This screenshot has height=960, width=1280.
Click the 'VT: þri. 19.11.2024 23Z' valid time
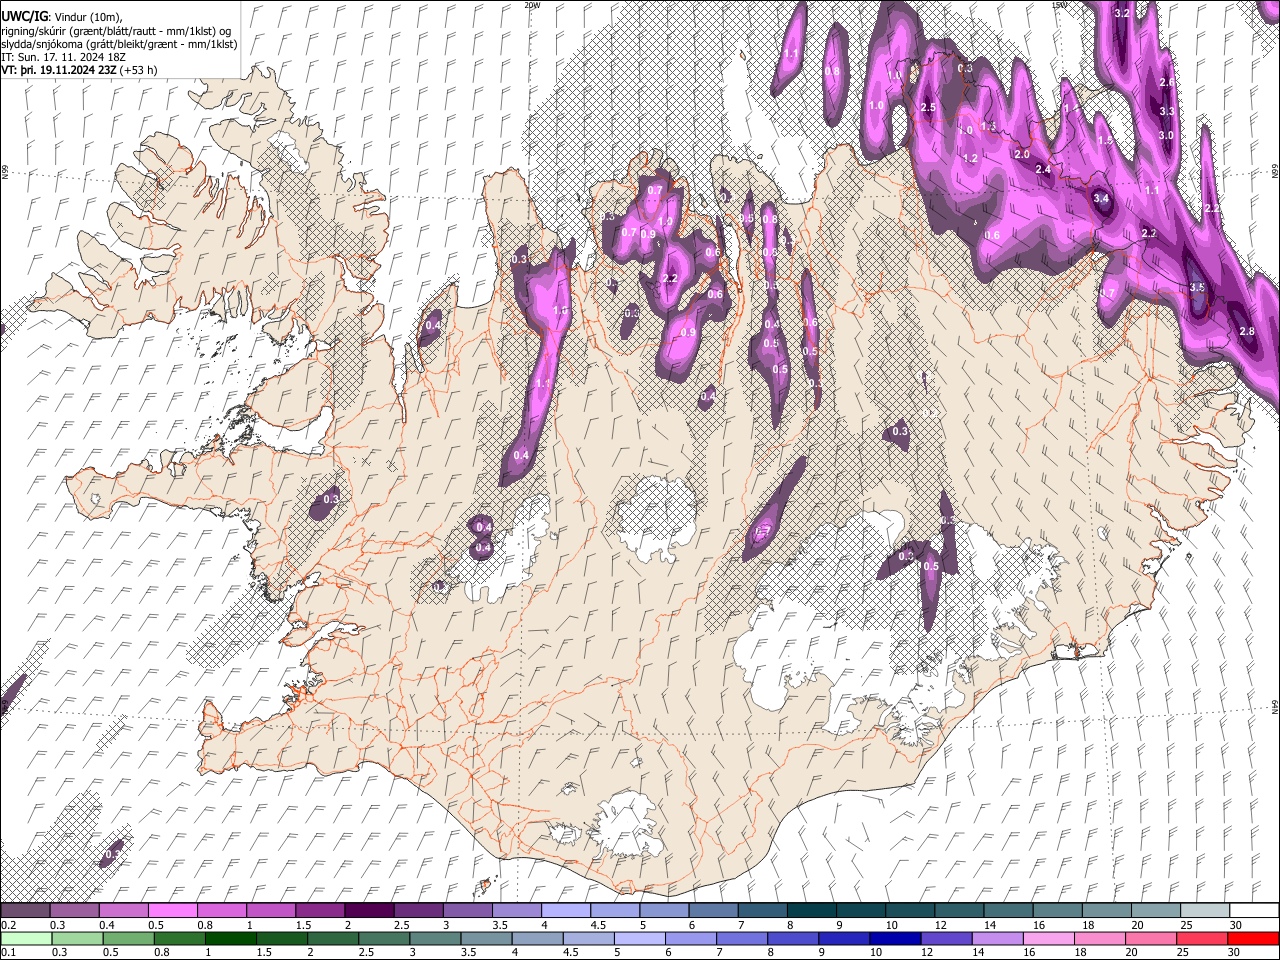coord(59,70)
